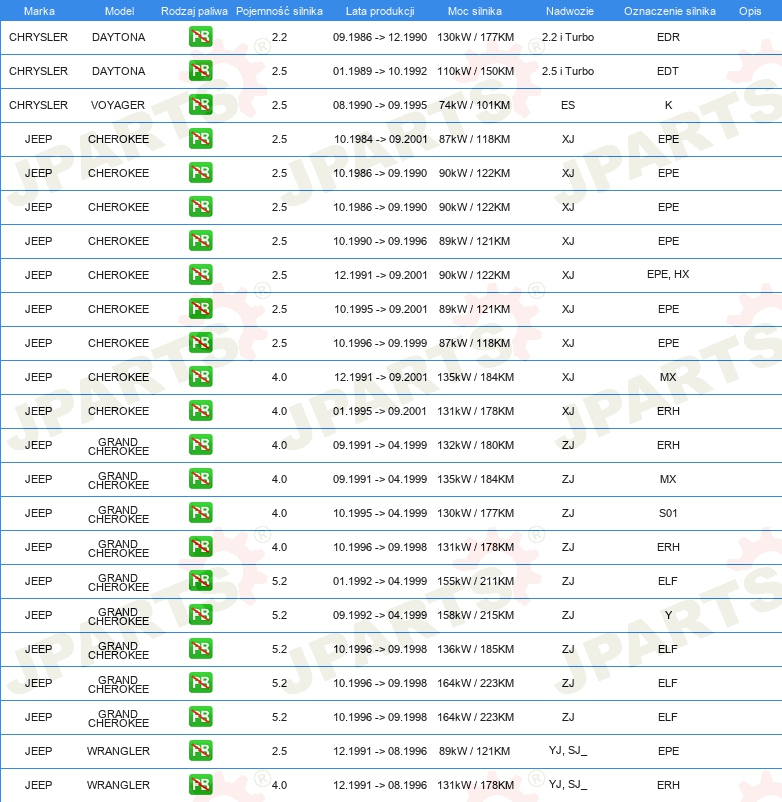Click the Oznaczenie silnika column header
Screen dimensions: 782x802
pyautogui.click(x=669, y=10)
